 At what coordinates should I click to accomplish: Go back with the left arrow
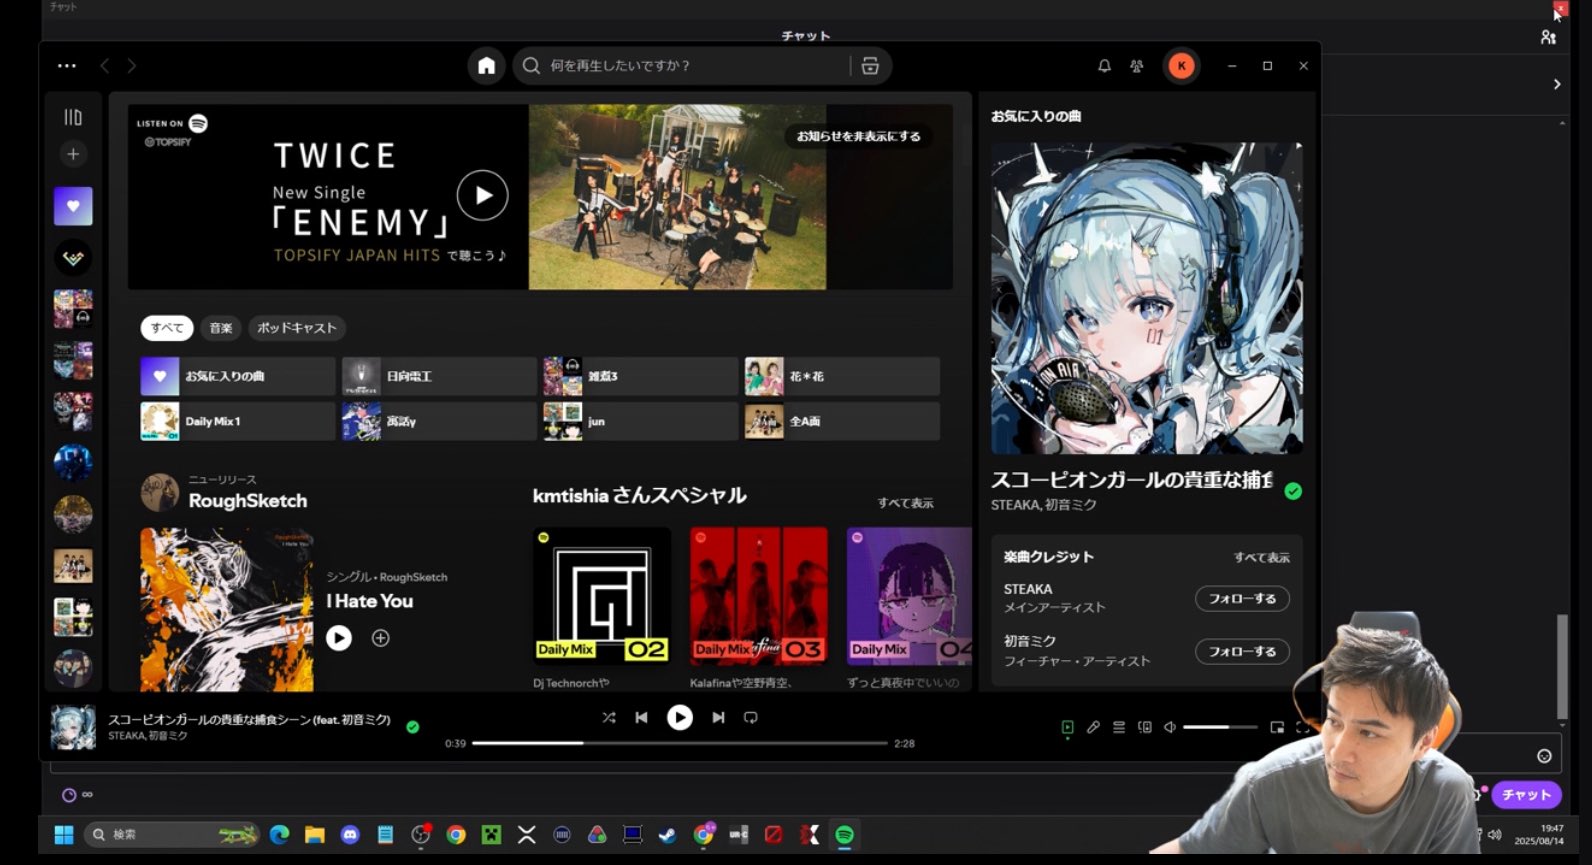(104, 66)
